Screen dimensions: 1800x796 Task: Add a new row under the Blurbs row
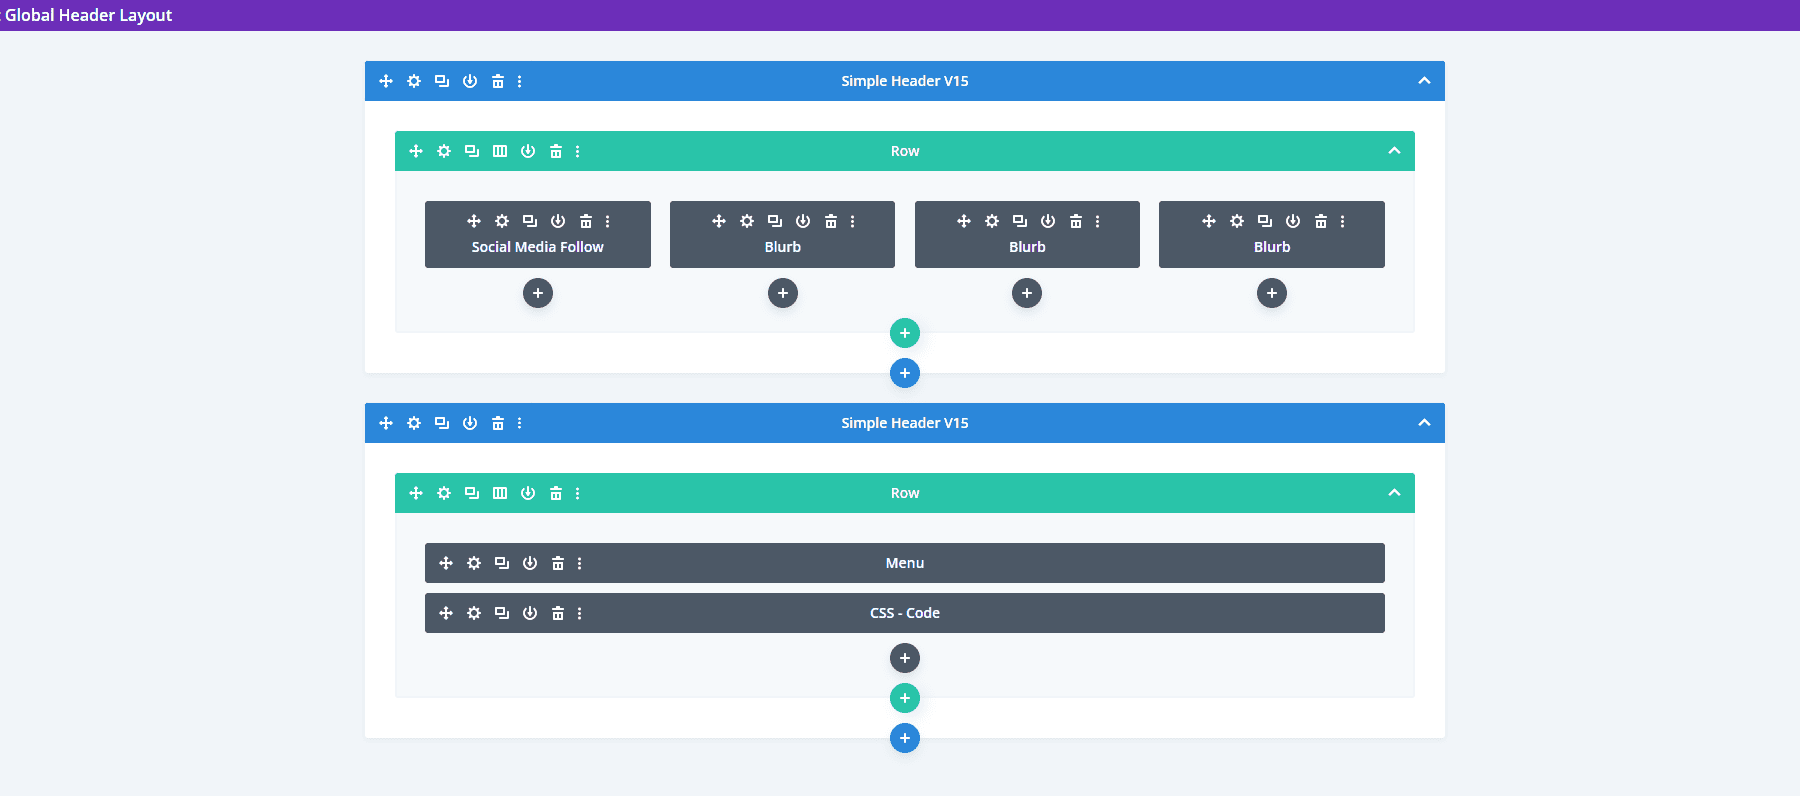coord(905,333)
